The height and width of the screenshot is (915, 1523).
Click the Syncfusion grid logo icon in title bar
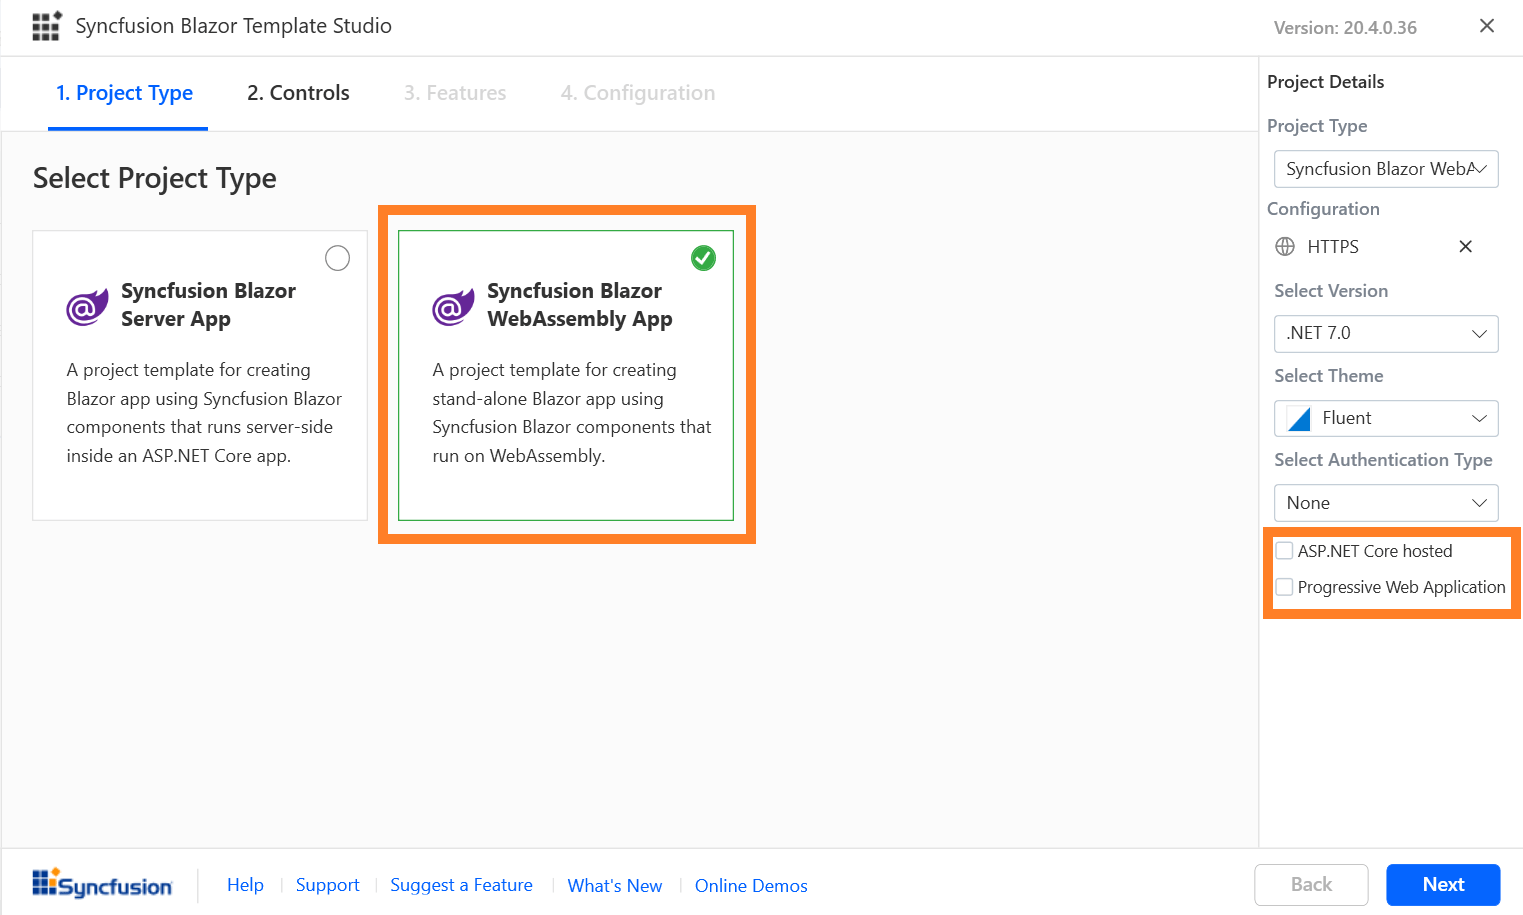coord(46,26)
